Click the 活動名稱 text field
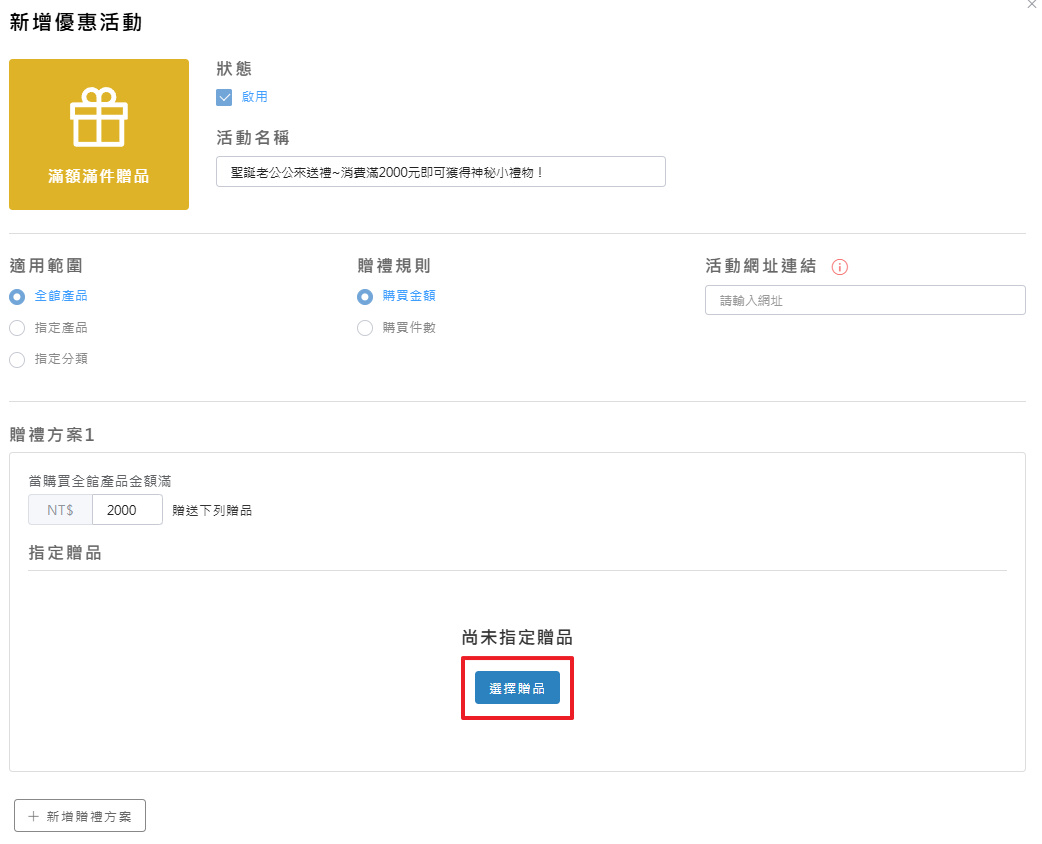 click(440, 171)
